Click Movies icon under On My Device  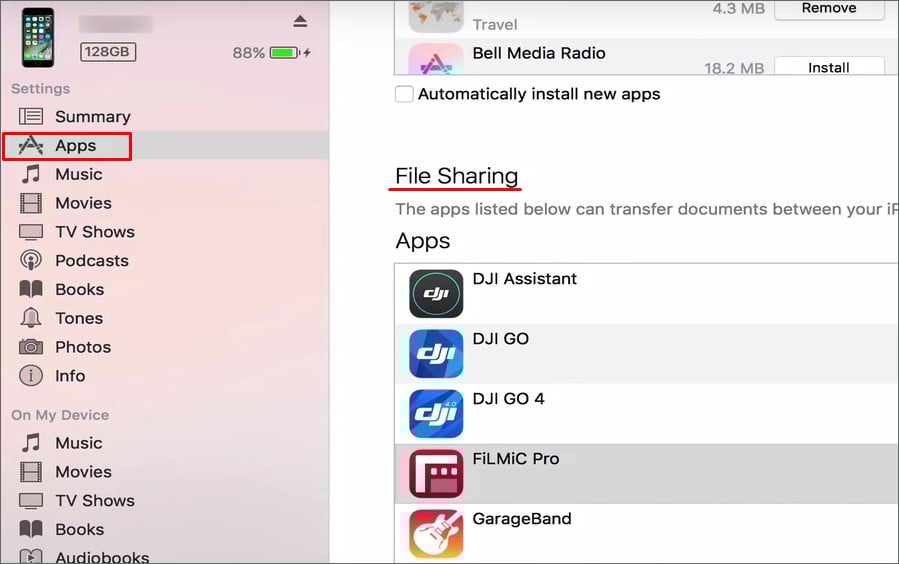tap(31, 472)
